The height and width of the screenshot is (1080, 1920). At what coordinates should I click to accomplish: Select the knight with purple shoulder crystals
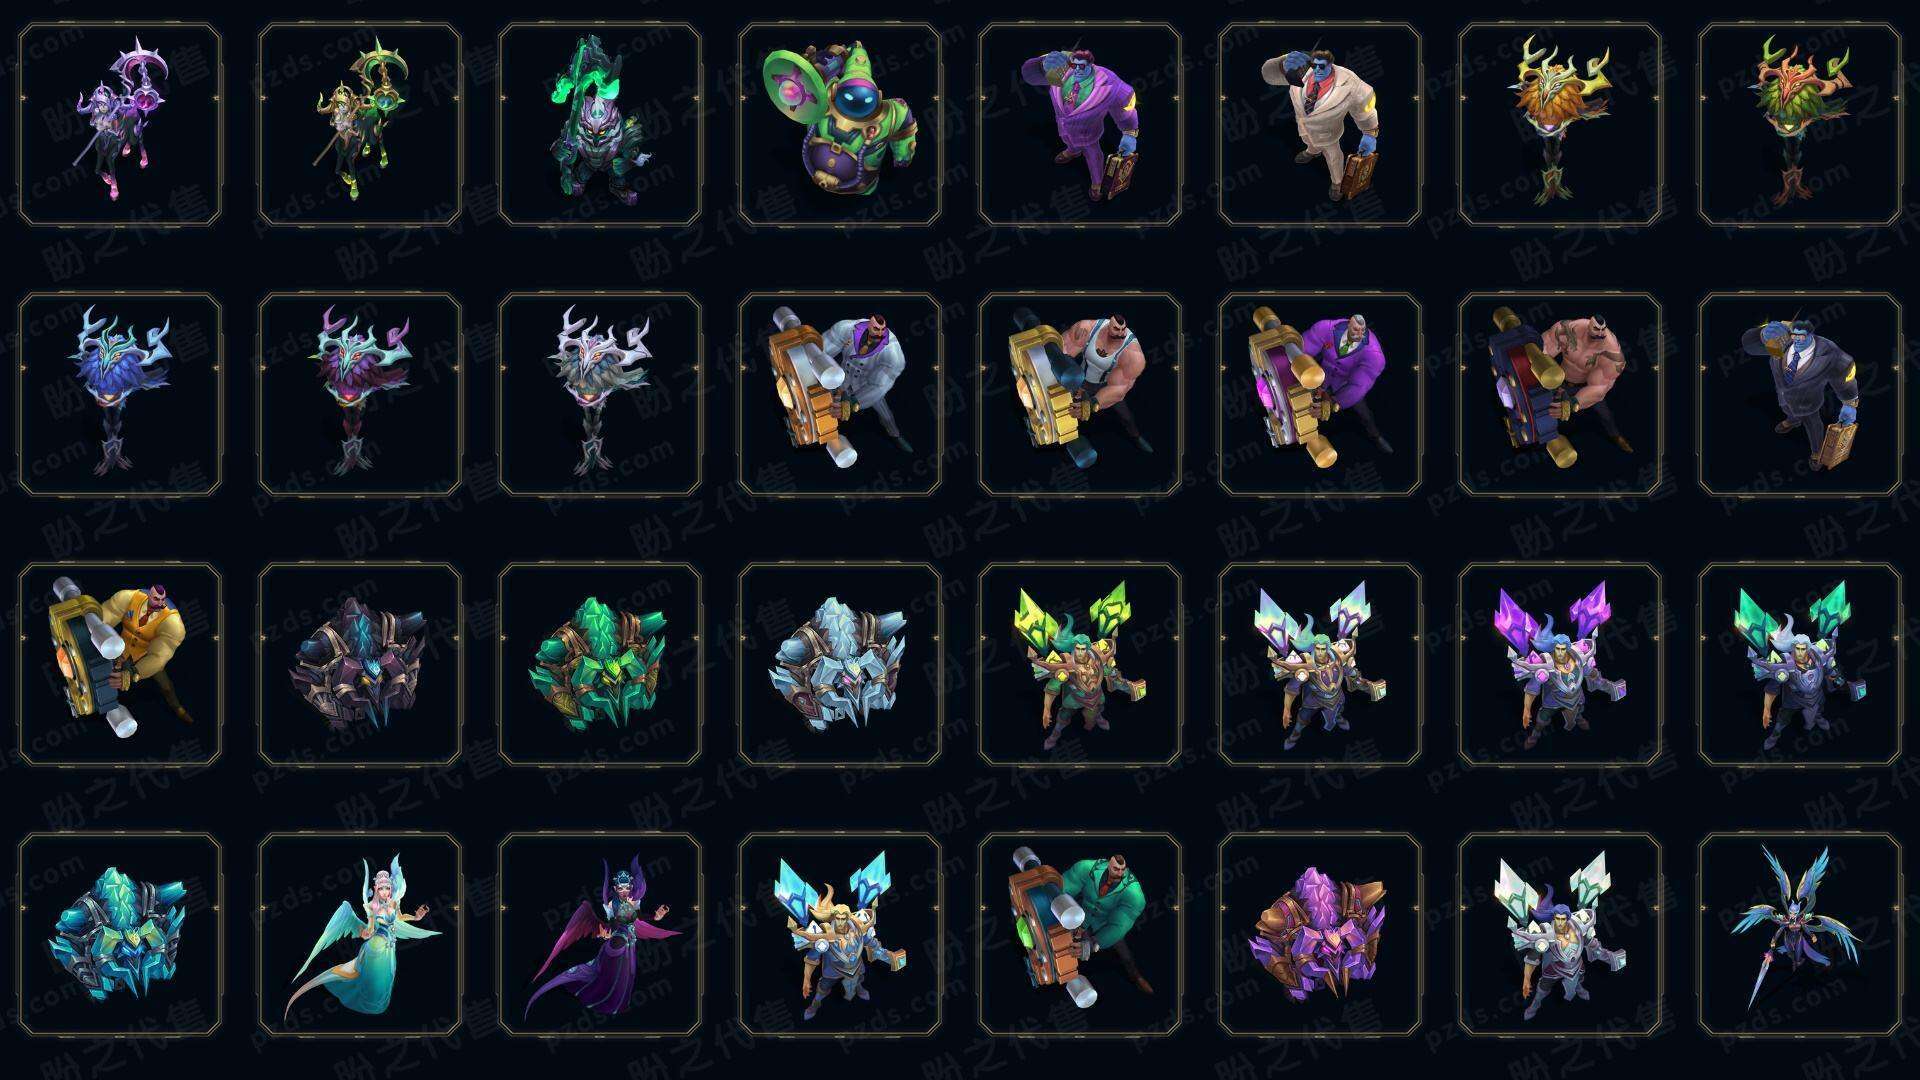[x=1560, y=664]
